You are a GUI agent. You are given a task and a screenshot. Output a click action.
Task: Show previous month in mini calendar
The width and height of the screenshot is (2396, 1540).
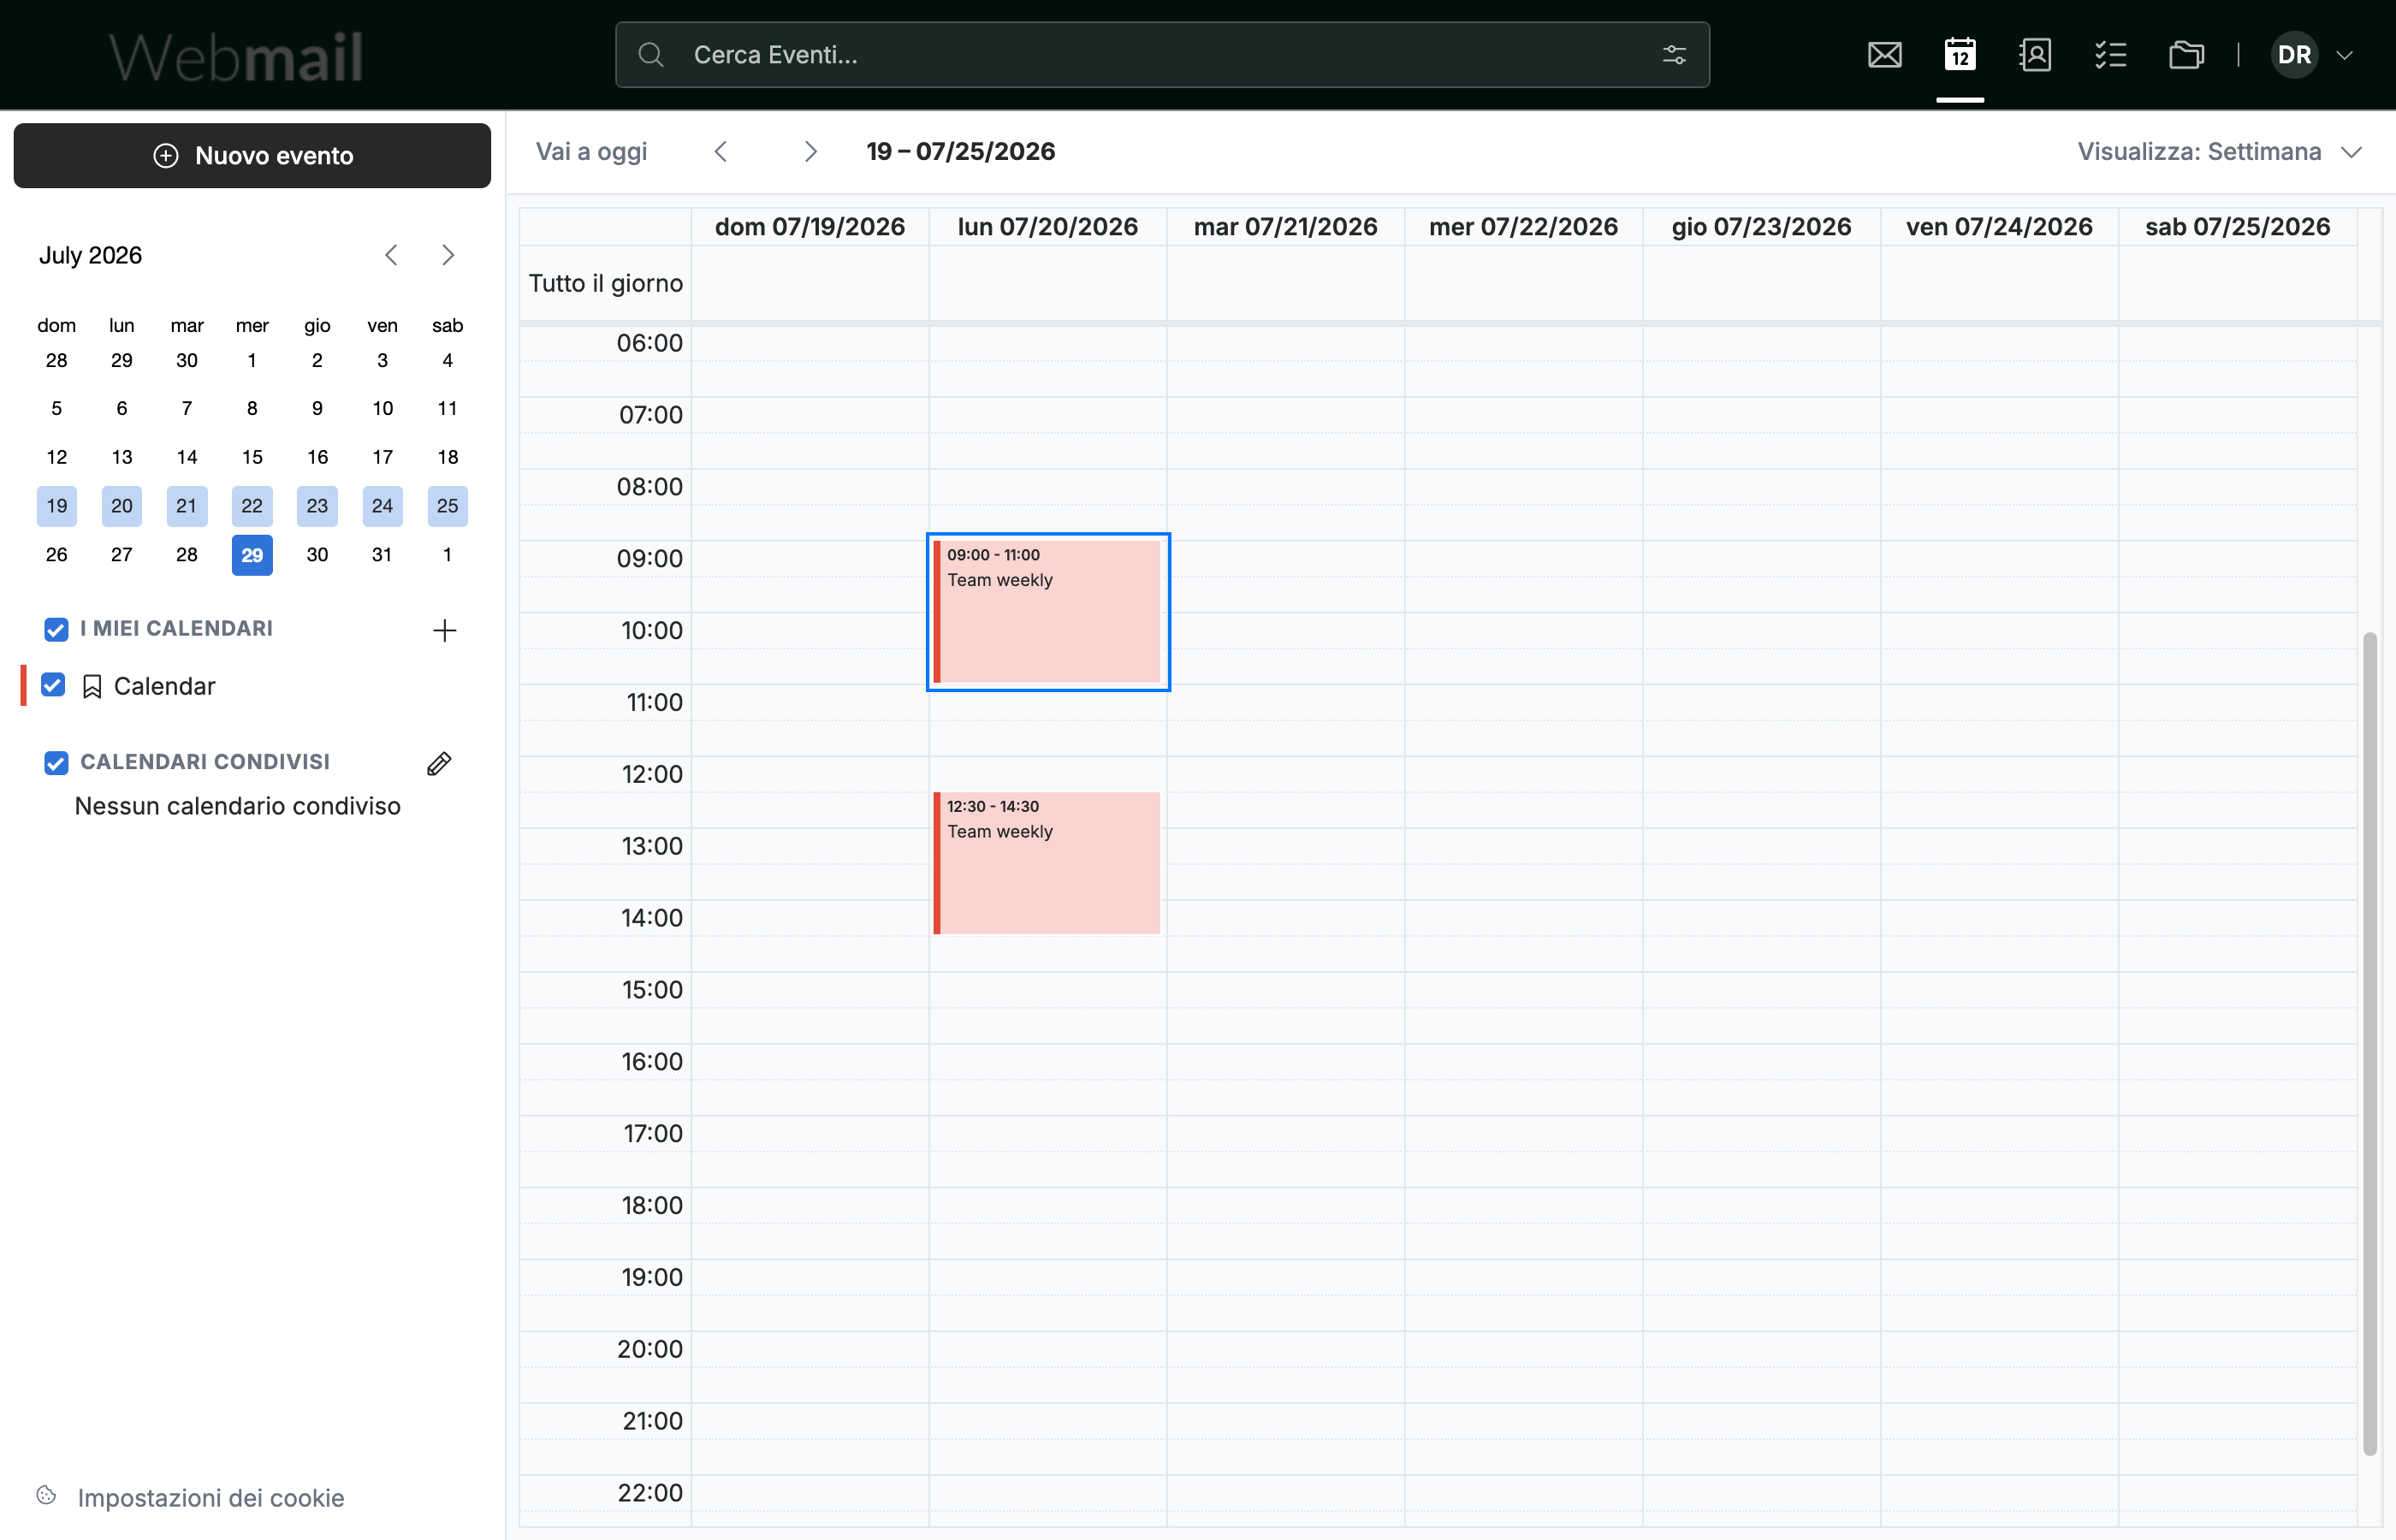(391, 255)
